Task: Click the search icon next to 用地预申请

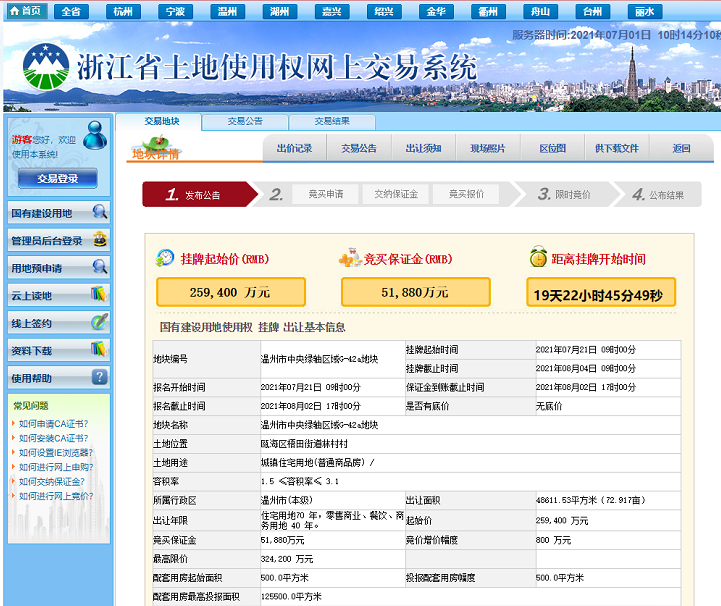Action: coord(99,267)
